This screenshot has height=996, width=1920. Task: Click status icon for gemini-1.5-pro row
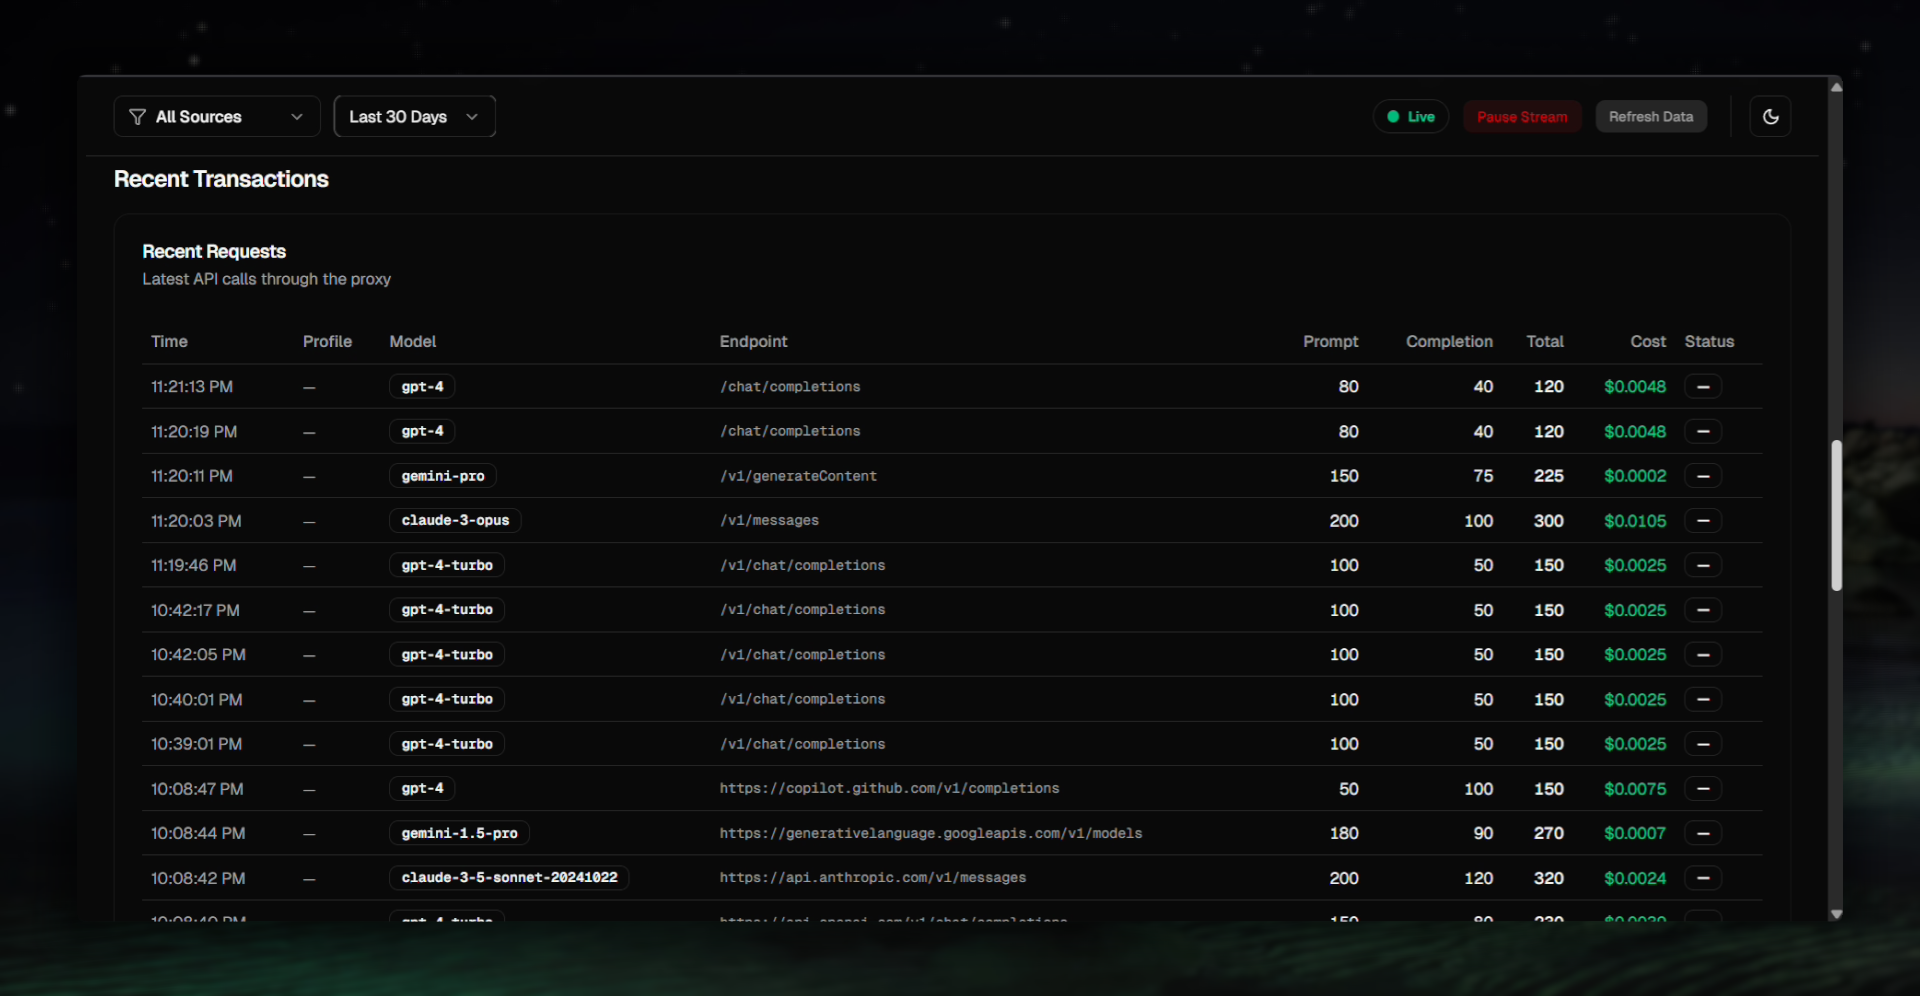point(1702,833)
